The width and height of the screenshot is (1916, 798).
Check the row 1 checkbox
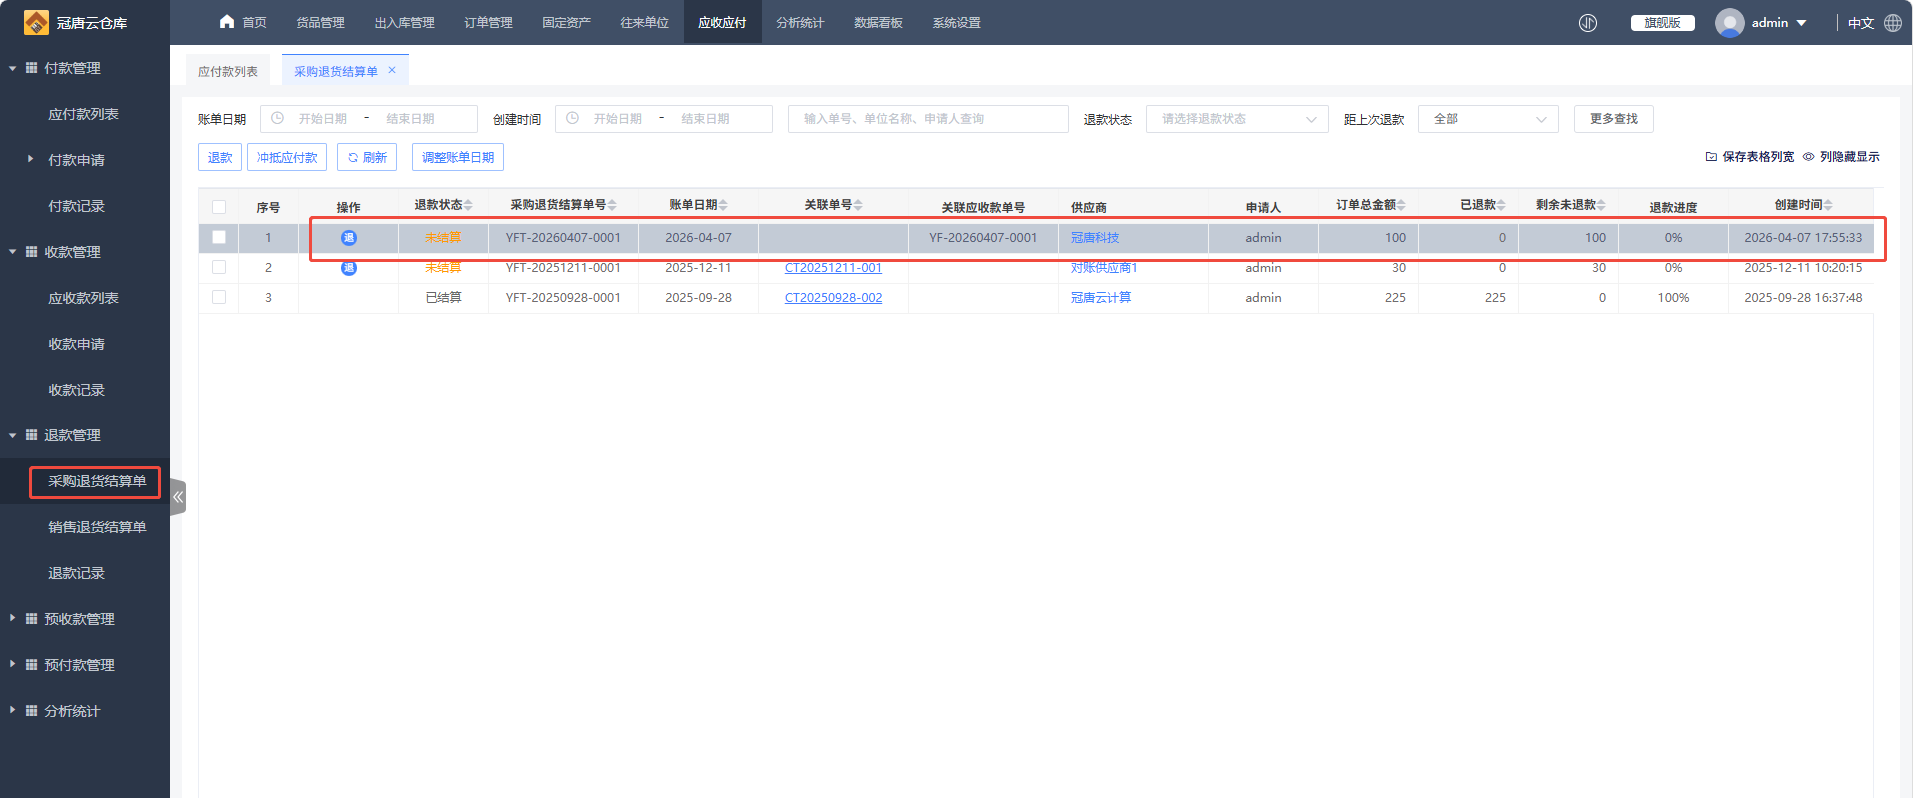[219, 237]
